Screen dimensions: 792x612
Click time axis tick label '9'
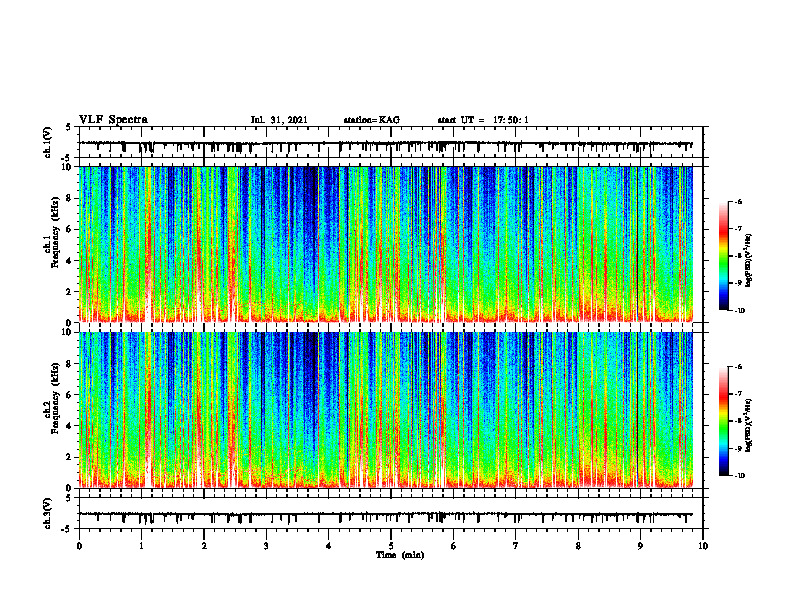pos(640,546)
